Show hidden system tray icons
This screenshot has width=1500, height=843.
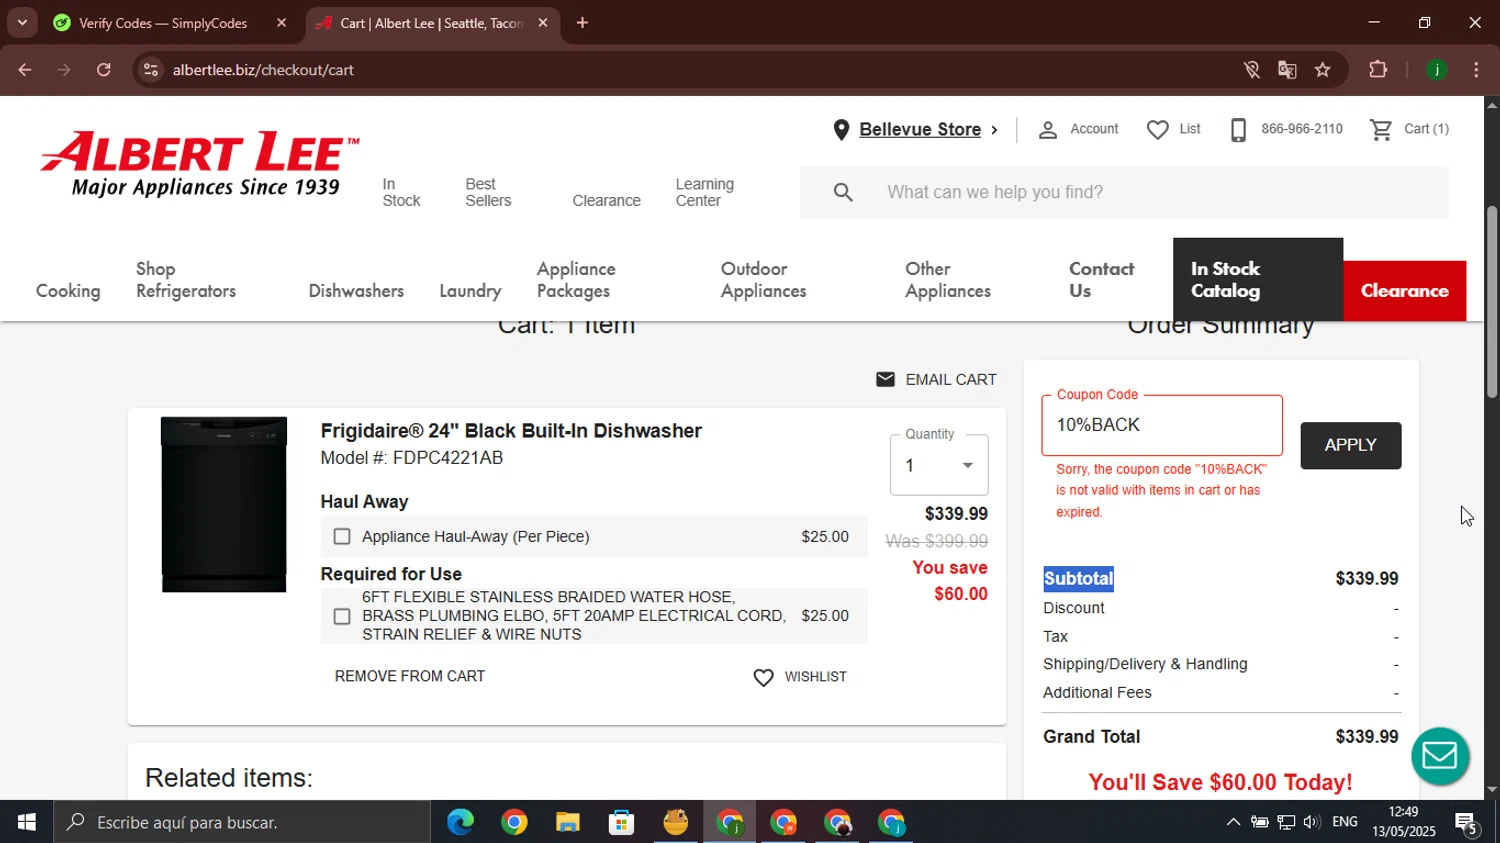1233,822
